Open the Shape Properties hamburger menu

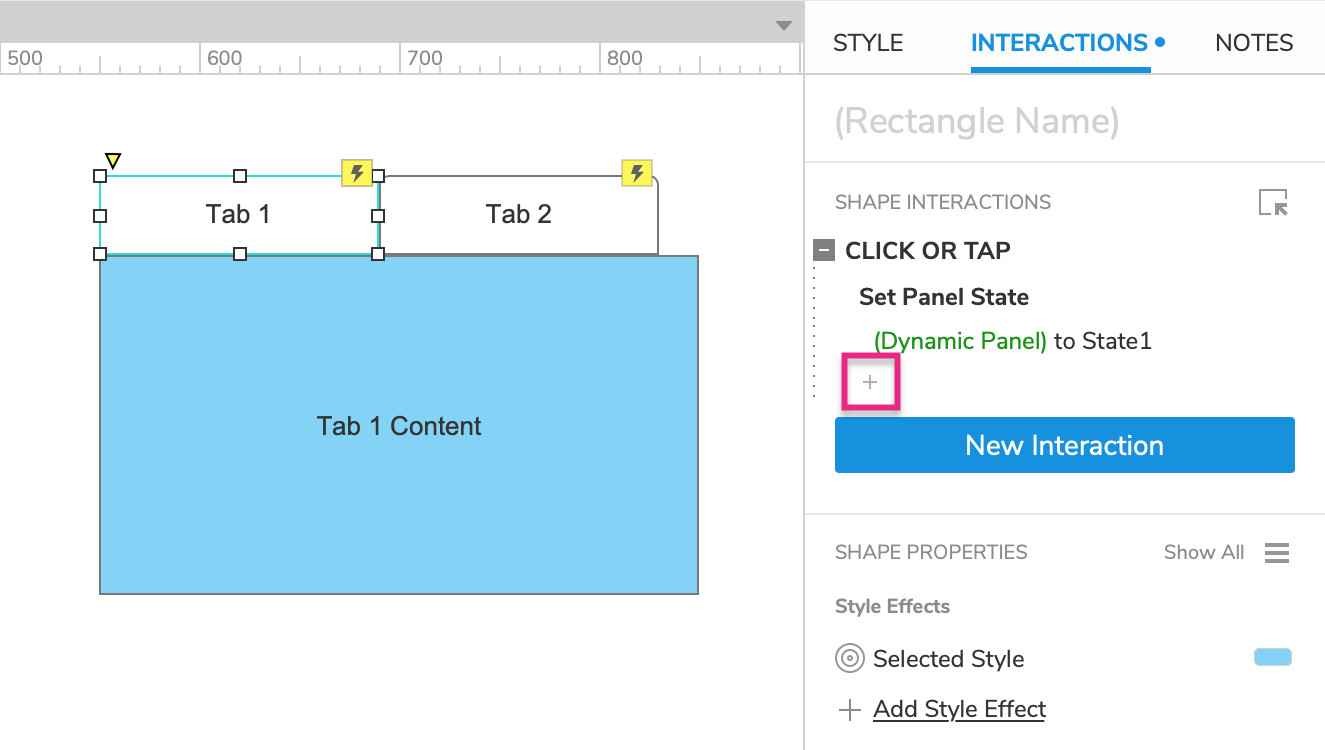click(1277, 553)
